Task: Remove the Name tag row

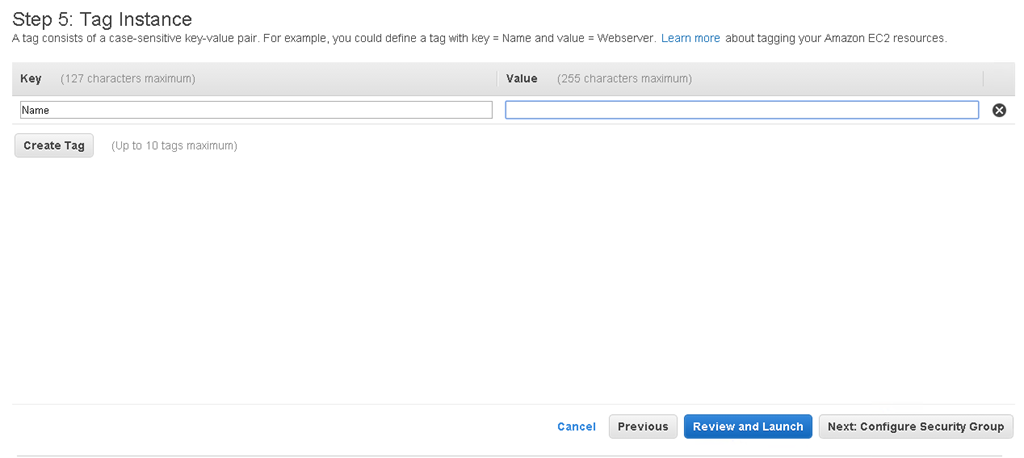Action: point(999,110)
